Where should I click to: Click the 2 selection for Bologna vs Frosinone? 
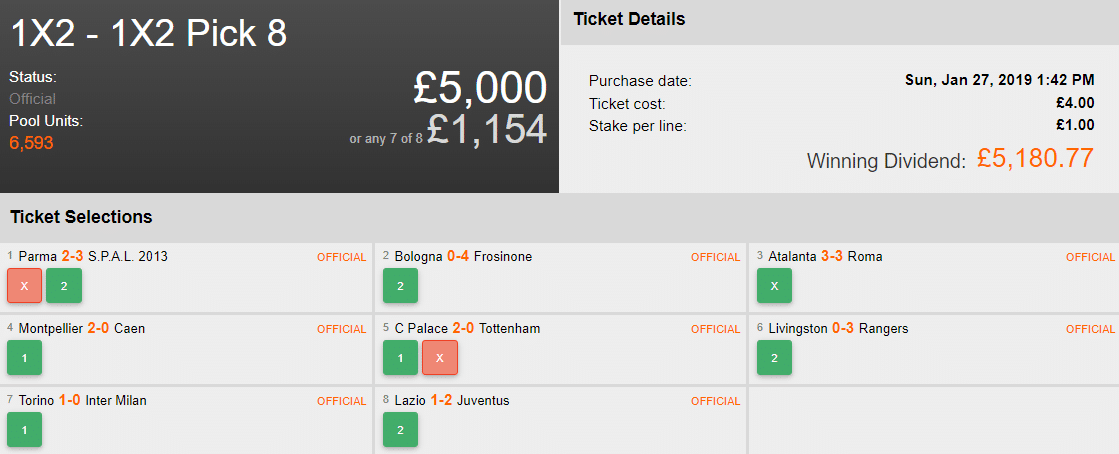click(x=400, y=285)
